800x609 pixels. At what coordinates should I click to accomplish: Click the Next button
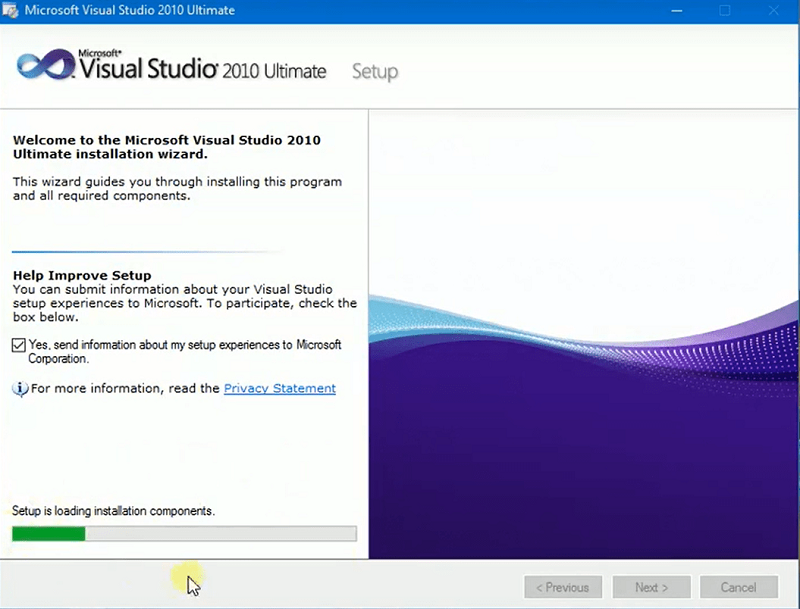651,587
